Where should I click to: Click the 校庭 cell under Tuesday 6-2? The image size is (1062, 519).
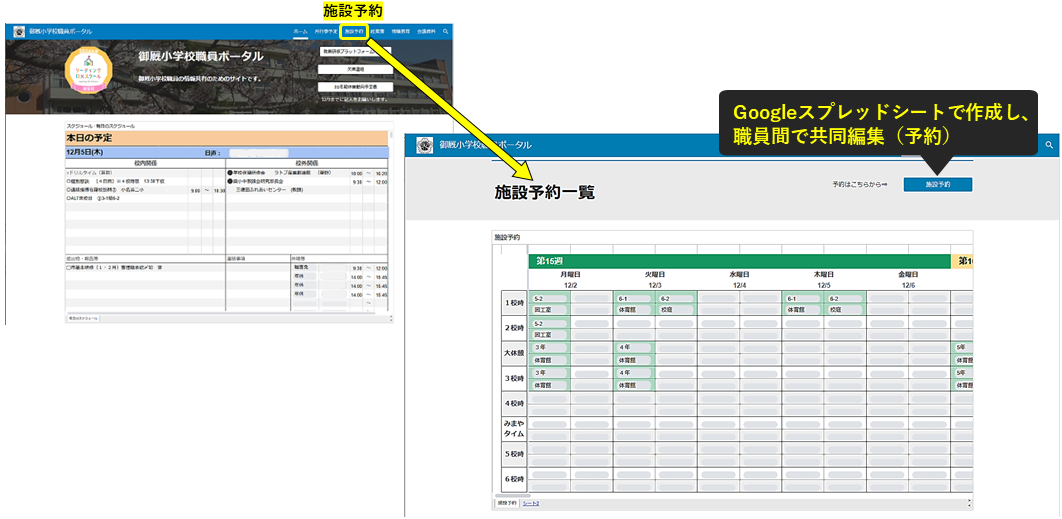pos(677,310)
